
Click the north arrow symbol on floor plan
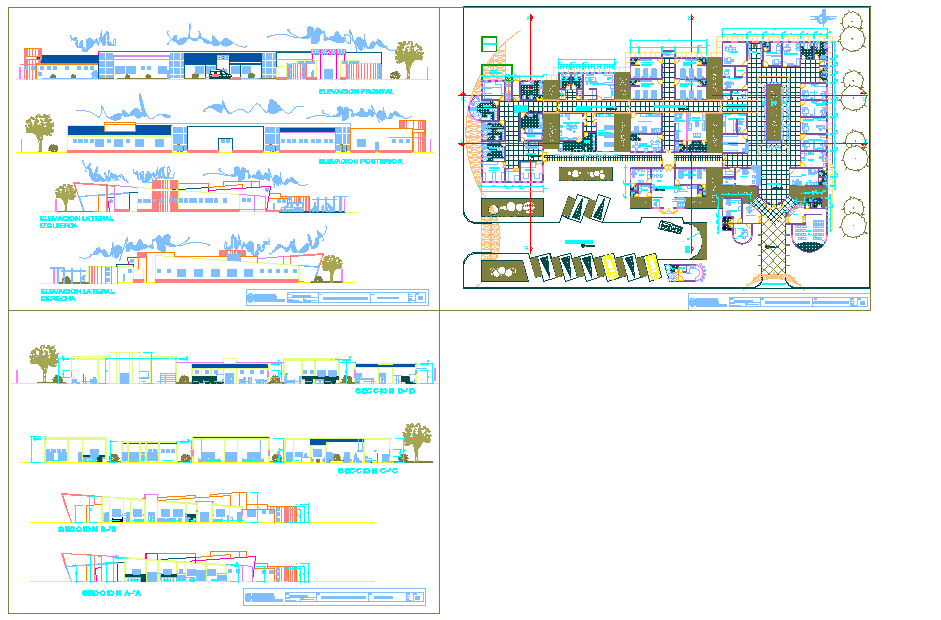click(824, 17)
